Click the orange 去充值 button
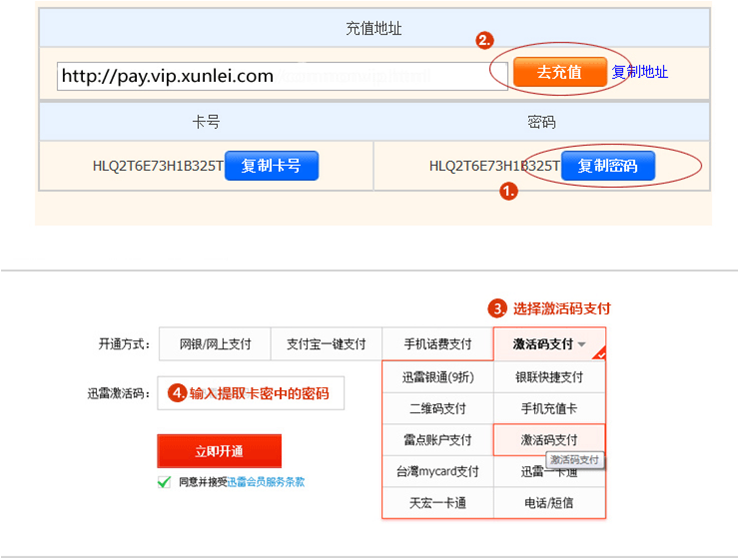739x559 pixels. pos(559,72)
